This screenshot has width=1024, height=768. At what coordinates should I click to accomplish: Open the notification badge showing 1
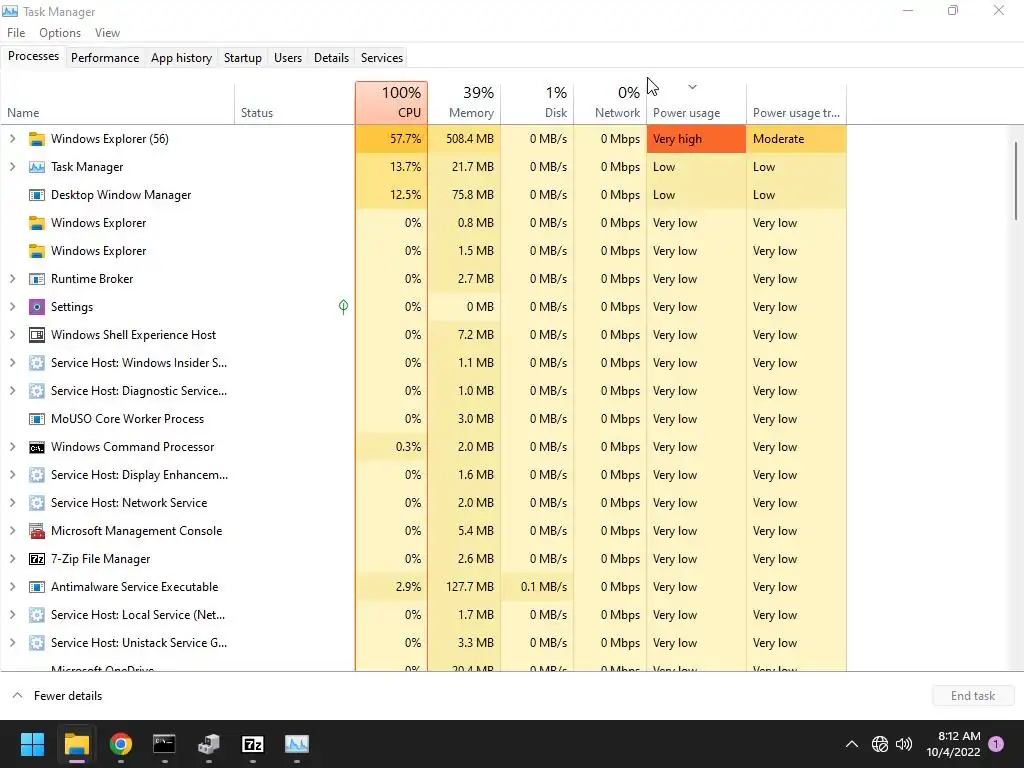[x=996, y=744]
